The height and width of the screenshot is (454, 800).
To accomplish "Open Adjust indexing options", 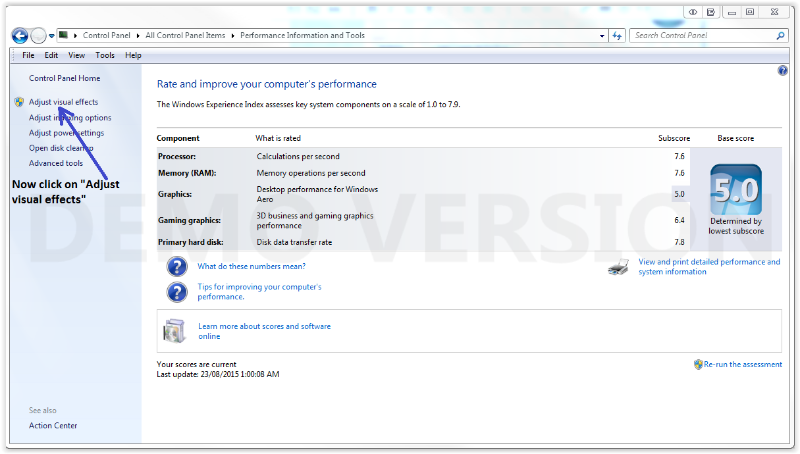I will (70, 117).
